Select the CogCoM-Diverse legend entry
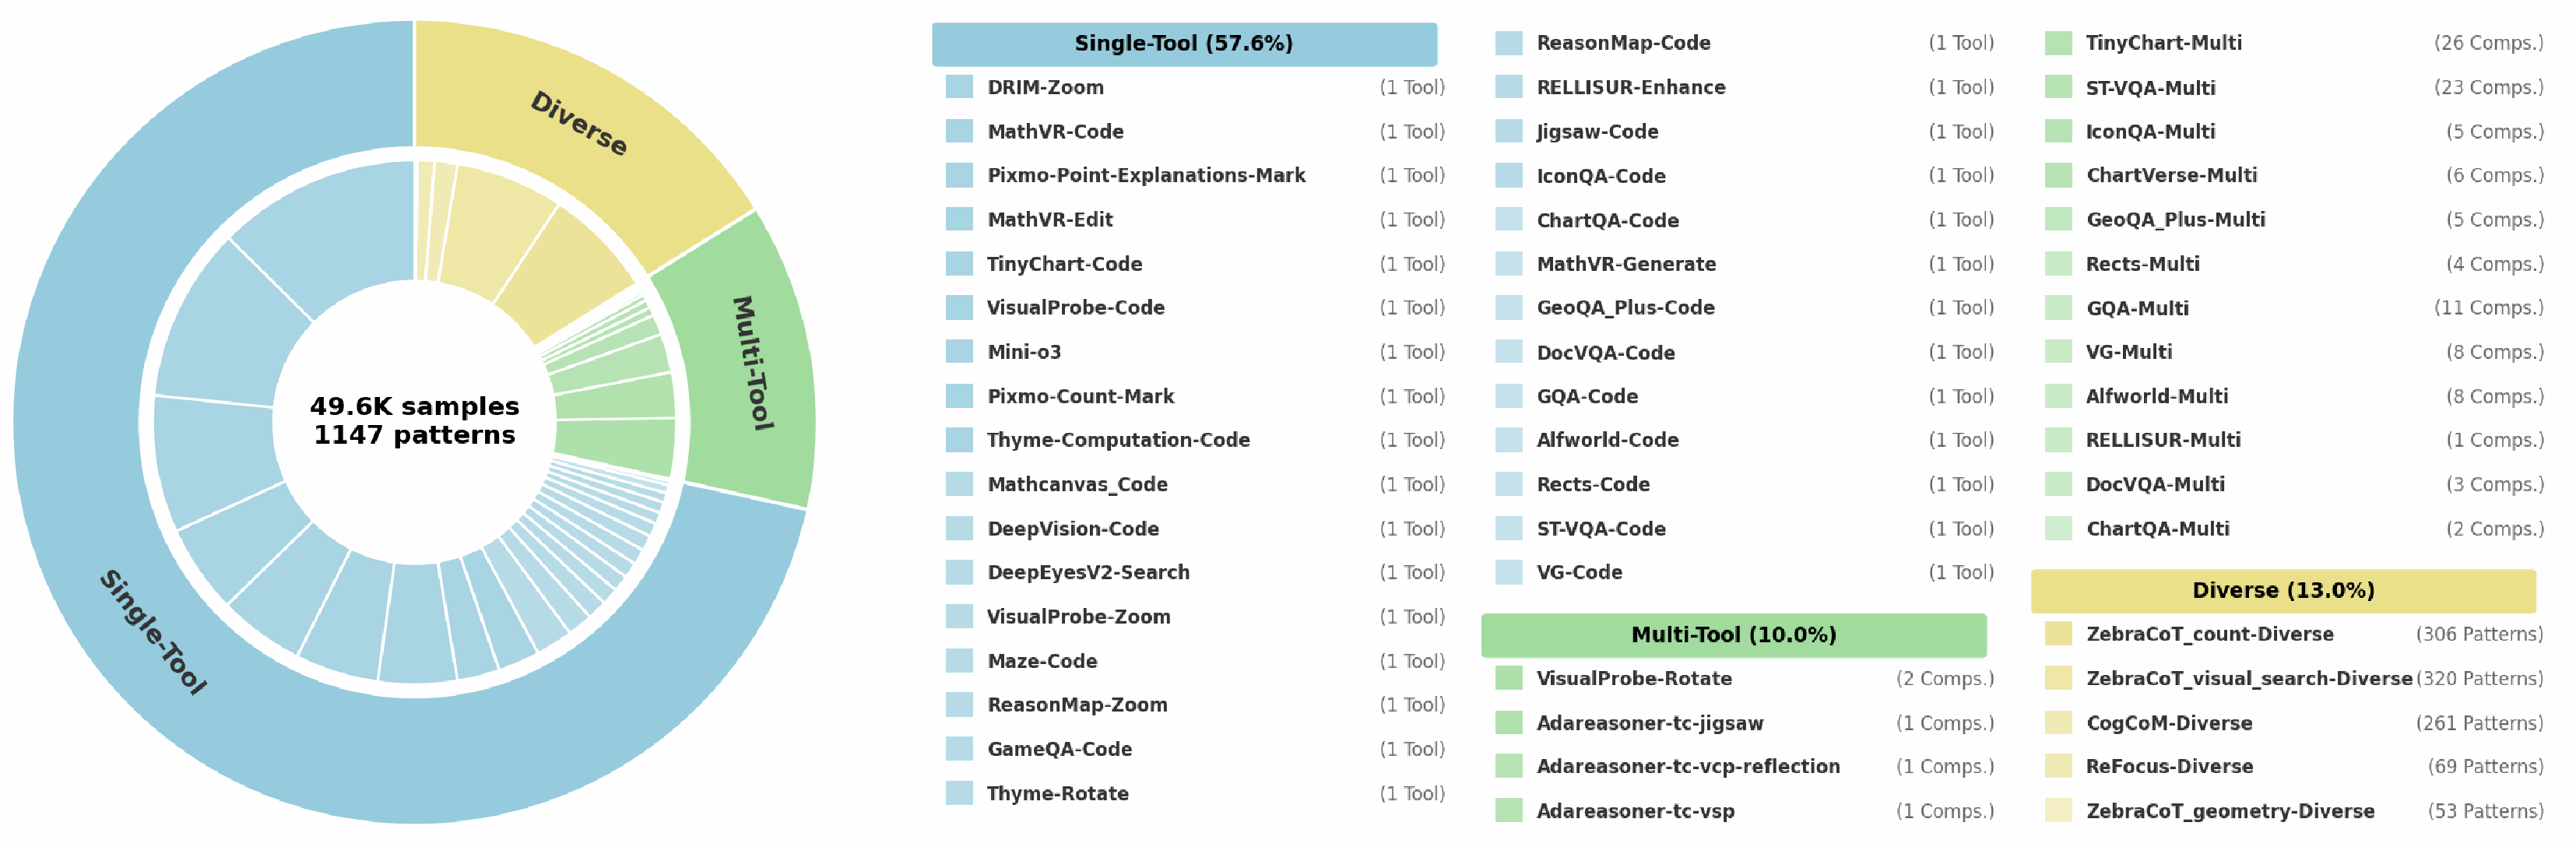This screenshot has width=2576, height=847. point(2294,723)
